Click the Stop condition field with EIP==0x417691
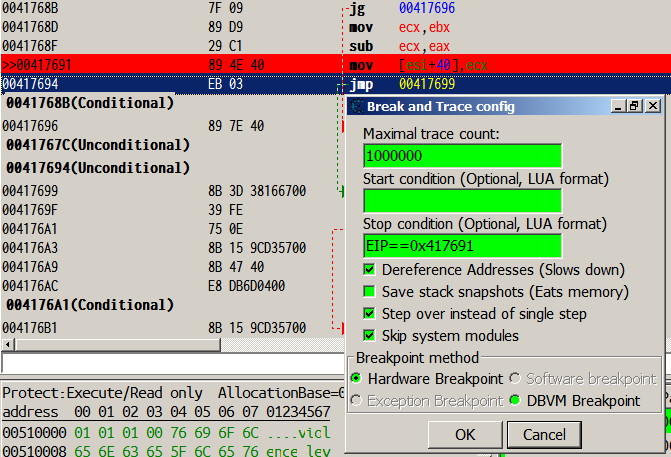Screen dimensions: 671x457 tap(462, 245)
